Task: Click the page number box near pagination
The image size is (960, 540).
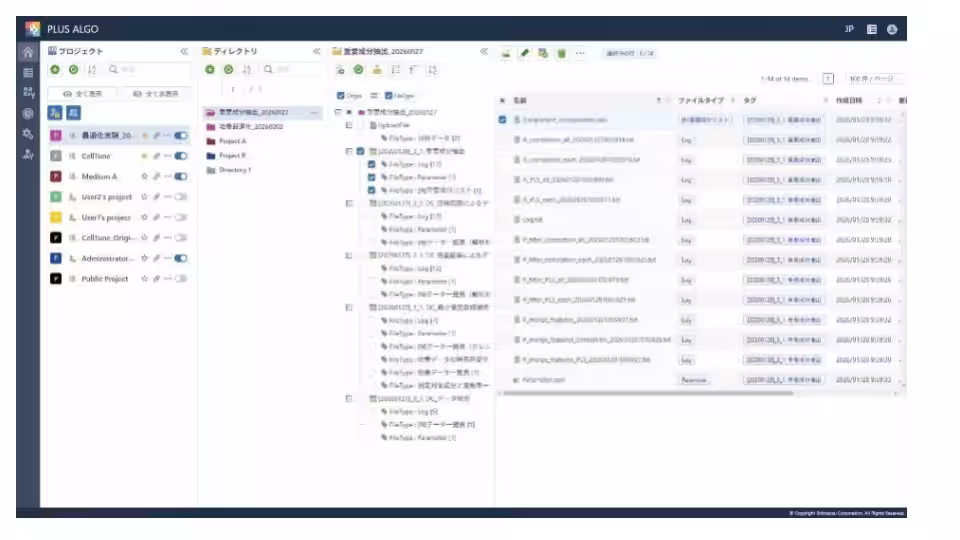Action: 828,78
